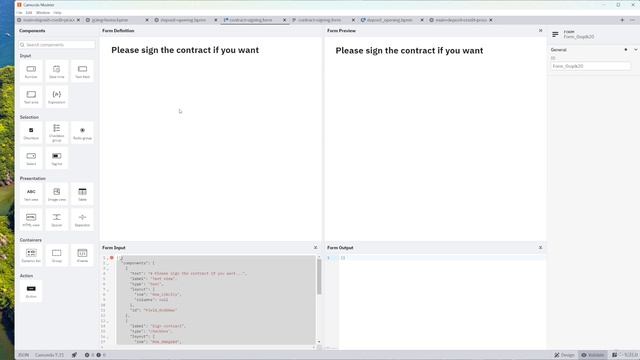Open the Help menu

click(57, 13)
